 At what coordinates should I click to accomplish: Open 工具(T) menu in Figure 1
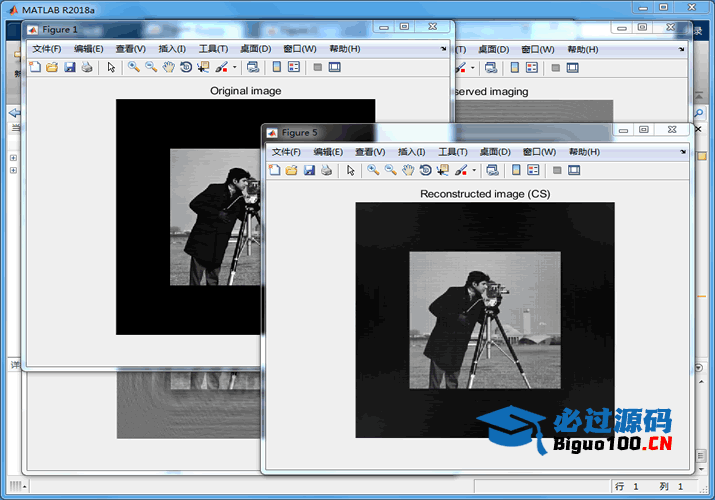pos(213,49)
